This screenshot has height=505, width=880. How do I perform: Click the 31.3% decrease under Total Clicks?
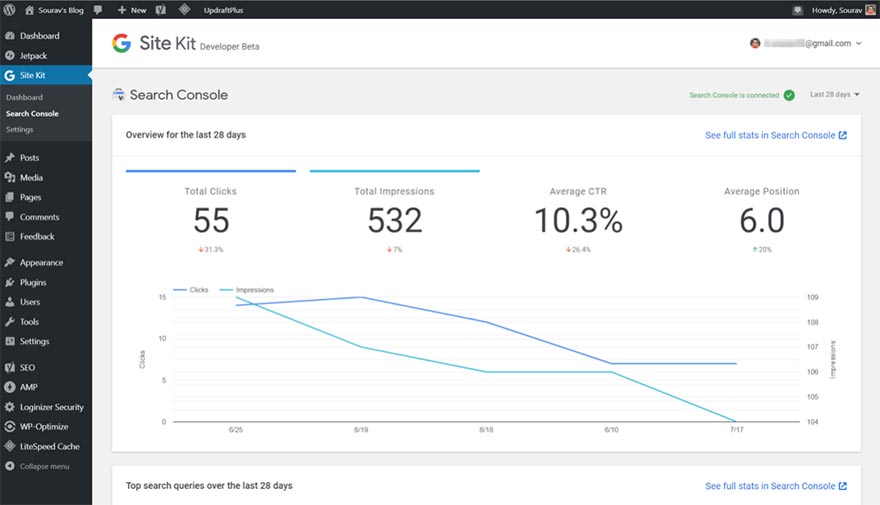tap(210, 249)
